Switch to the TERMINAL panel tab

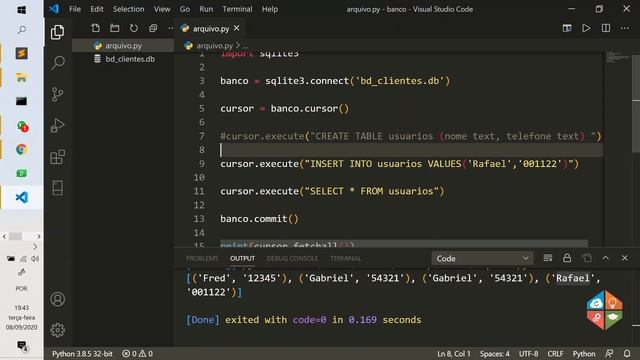point(346,258)
